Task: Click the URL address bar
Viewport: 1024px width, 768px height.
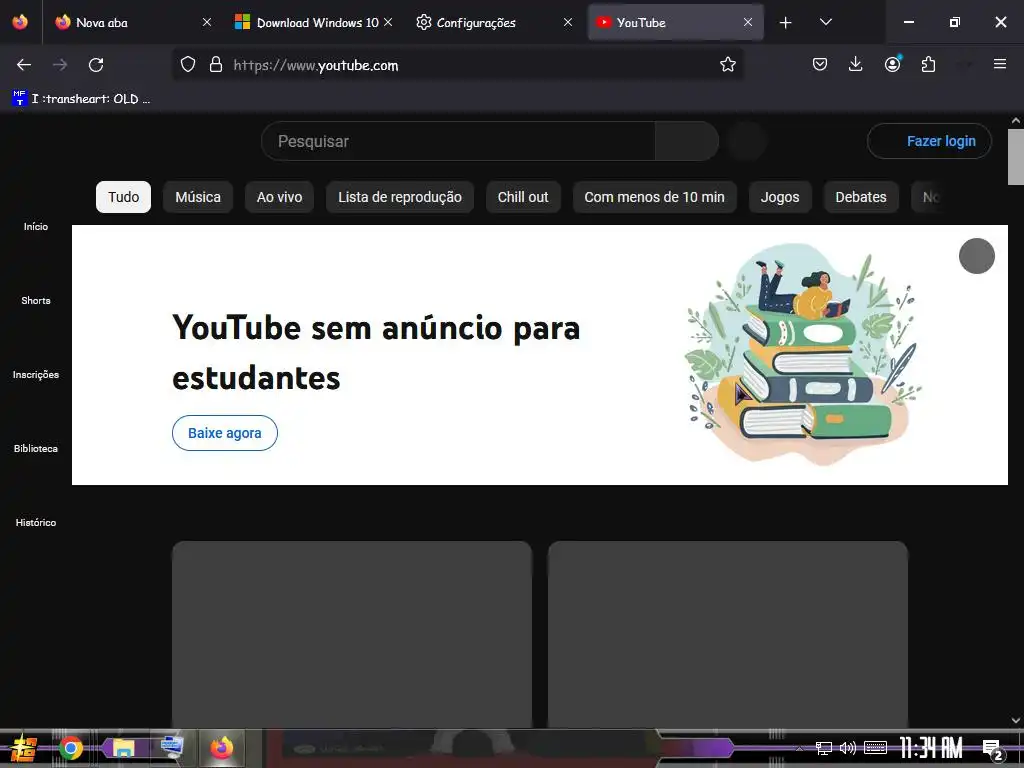Action: (457, 65)
